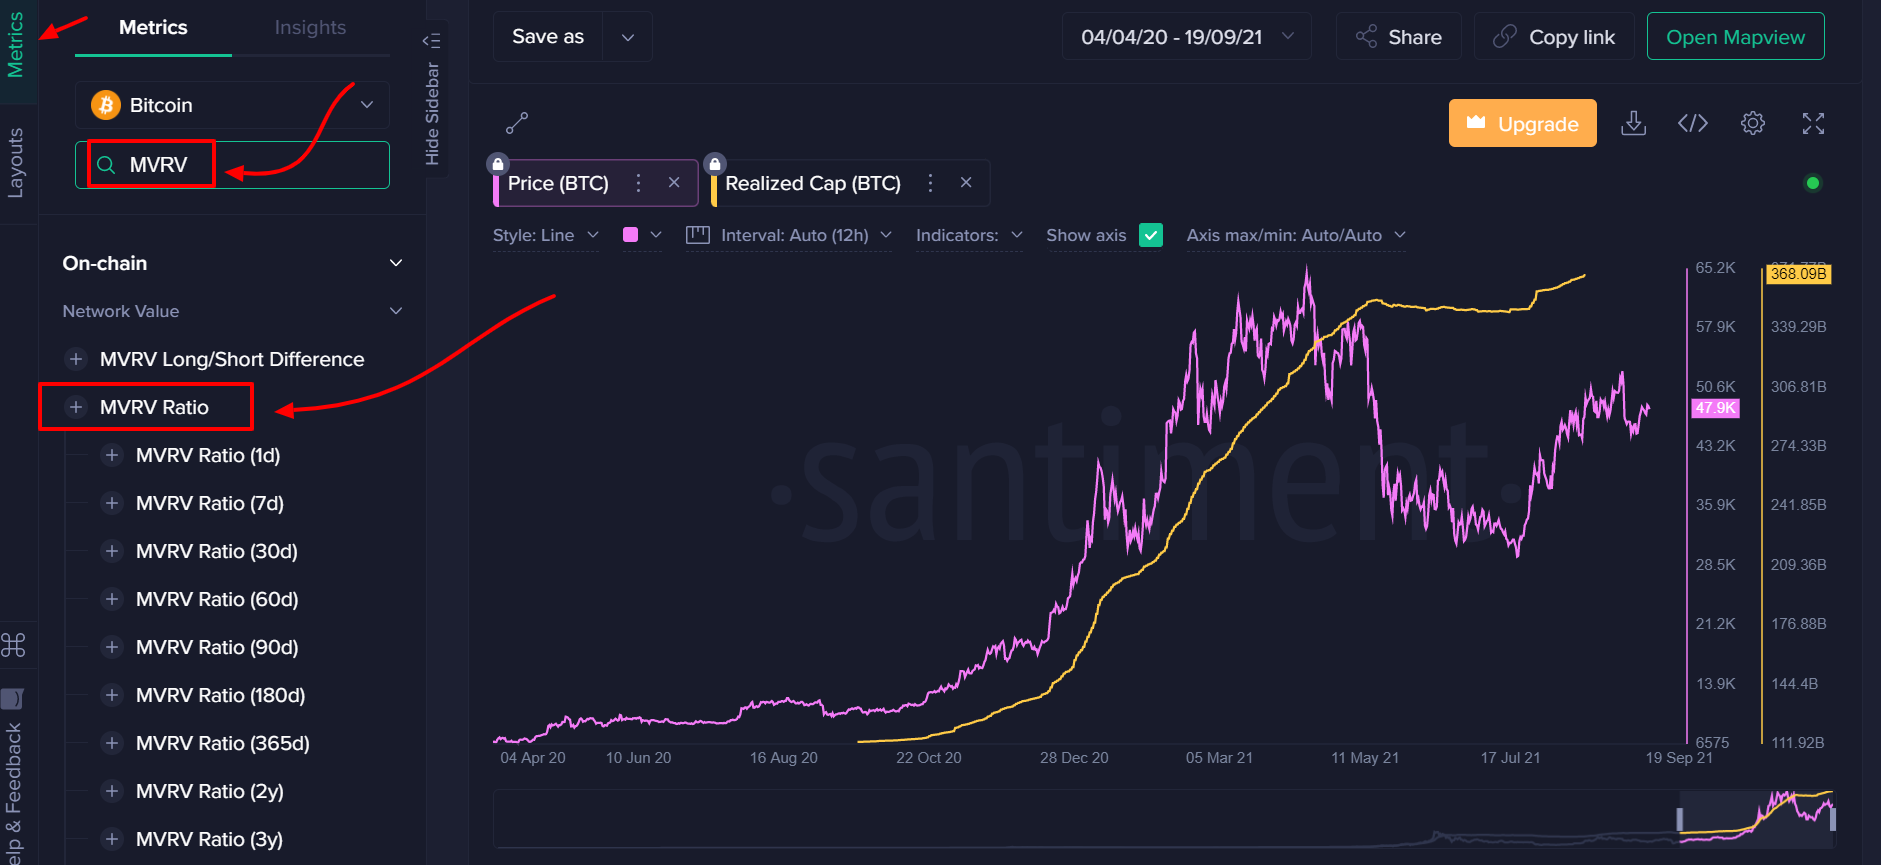Change the Style: Line dropdown

546,235
